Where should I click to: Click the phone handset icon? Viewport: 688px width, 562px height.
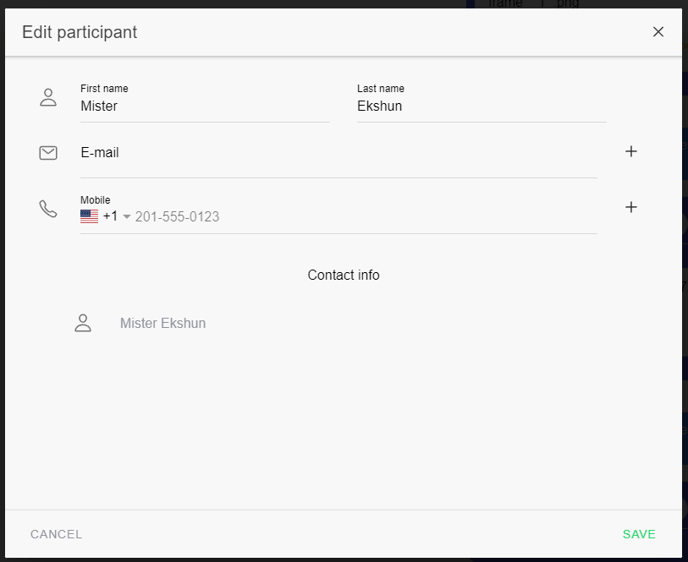48,208
